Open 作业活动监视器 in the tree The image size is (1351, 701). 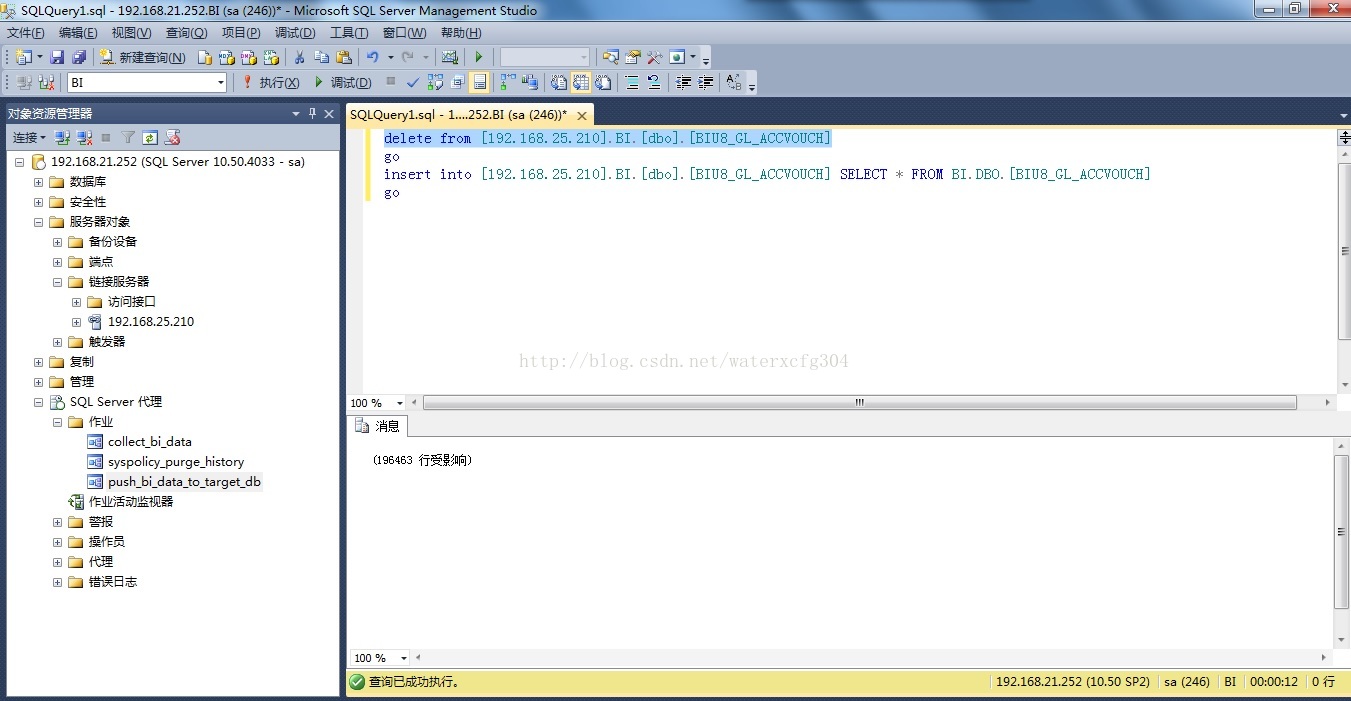pyautogui.click(x=131, y=502)
